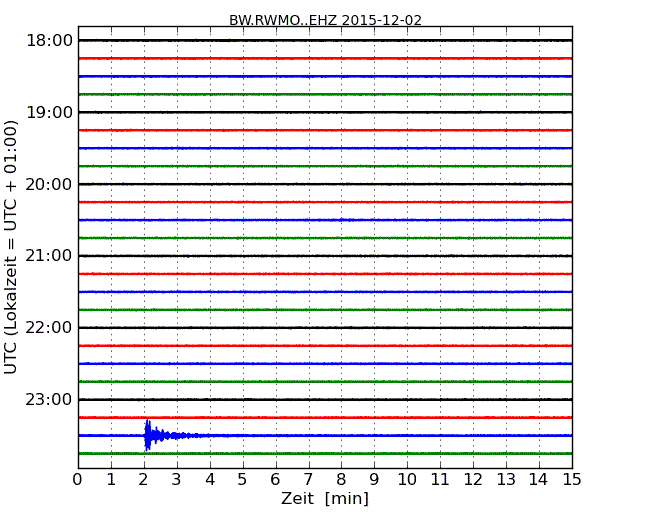The width and height of the screenshot is (650, 520).
Task: Click x-axis tick label 11
Action: coord(440,480)
